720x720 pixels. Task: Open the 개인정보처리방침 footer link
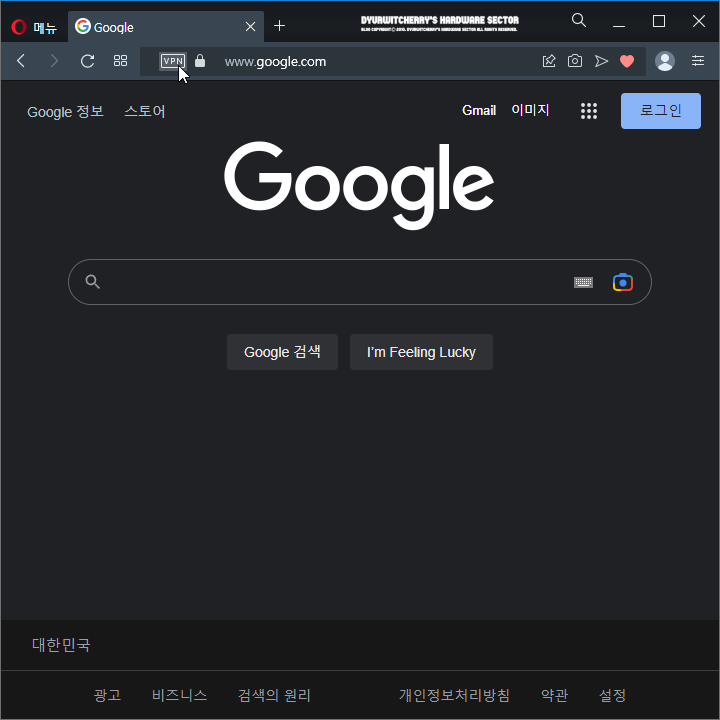tap(454, 695)
